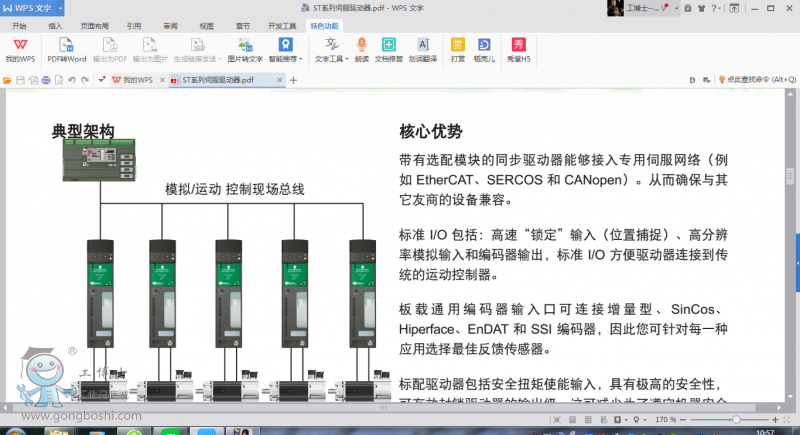800x435 pixels.
Task: Select 图片转文字 tool
Action: coord(243,50)
